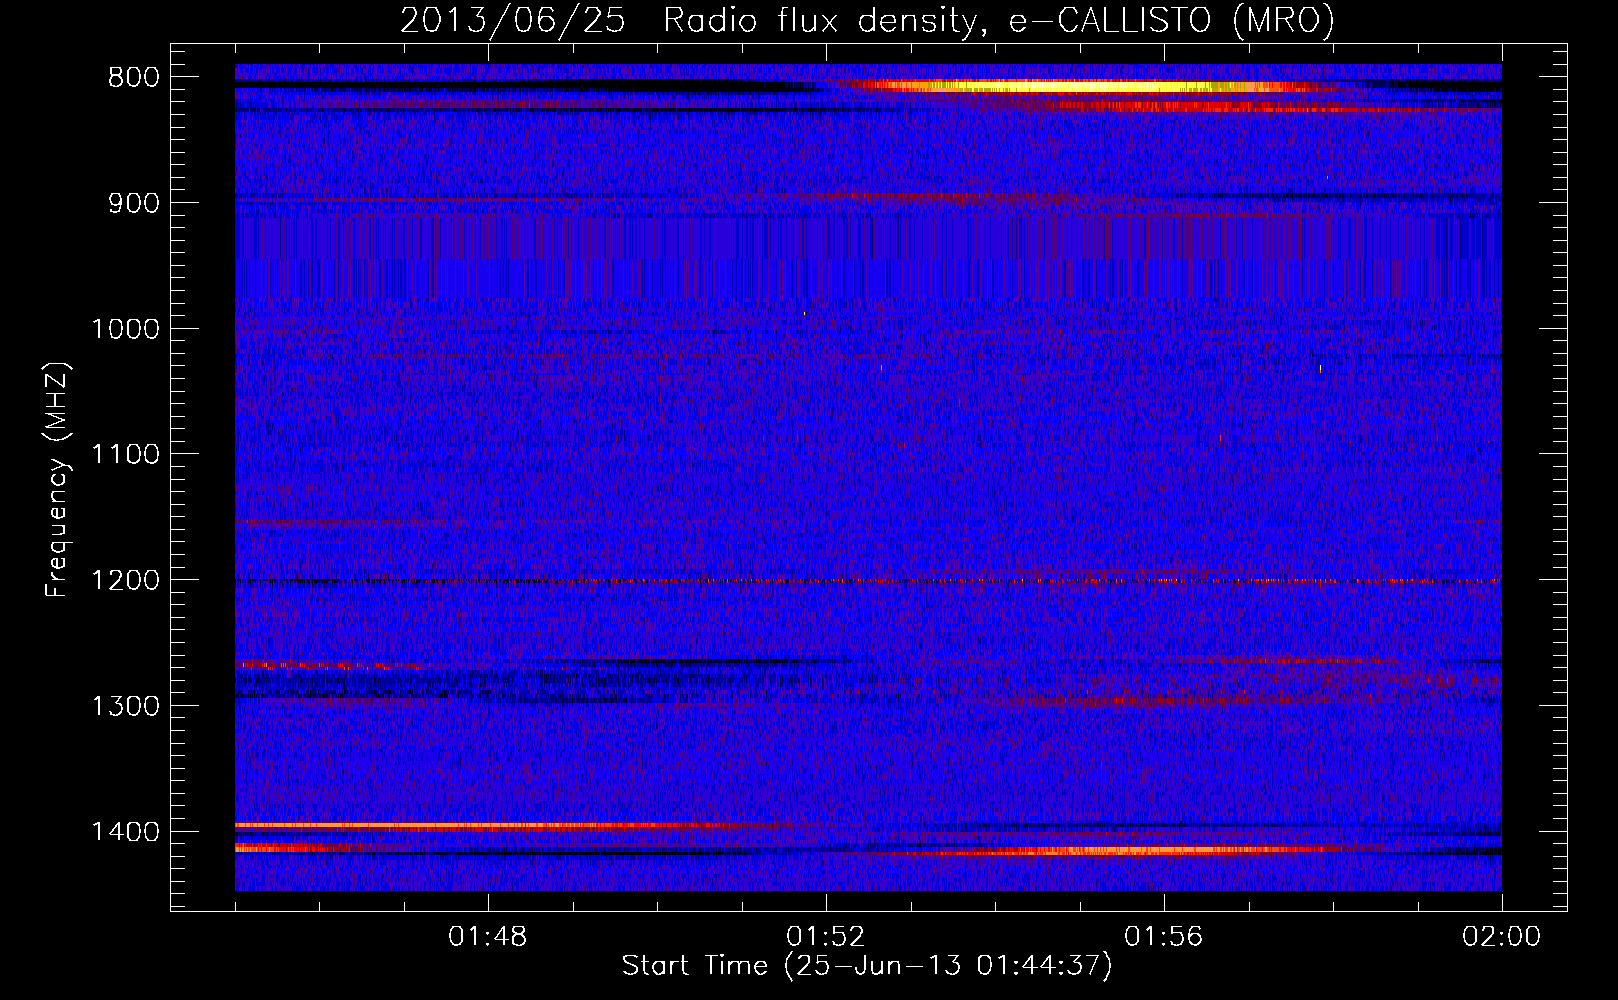Screen dimensions: 1618x1000
Task: Click the 01:52 time tick label
Action: pyautogui.click(x=826, y=937)
